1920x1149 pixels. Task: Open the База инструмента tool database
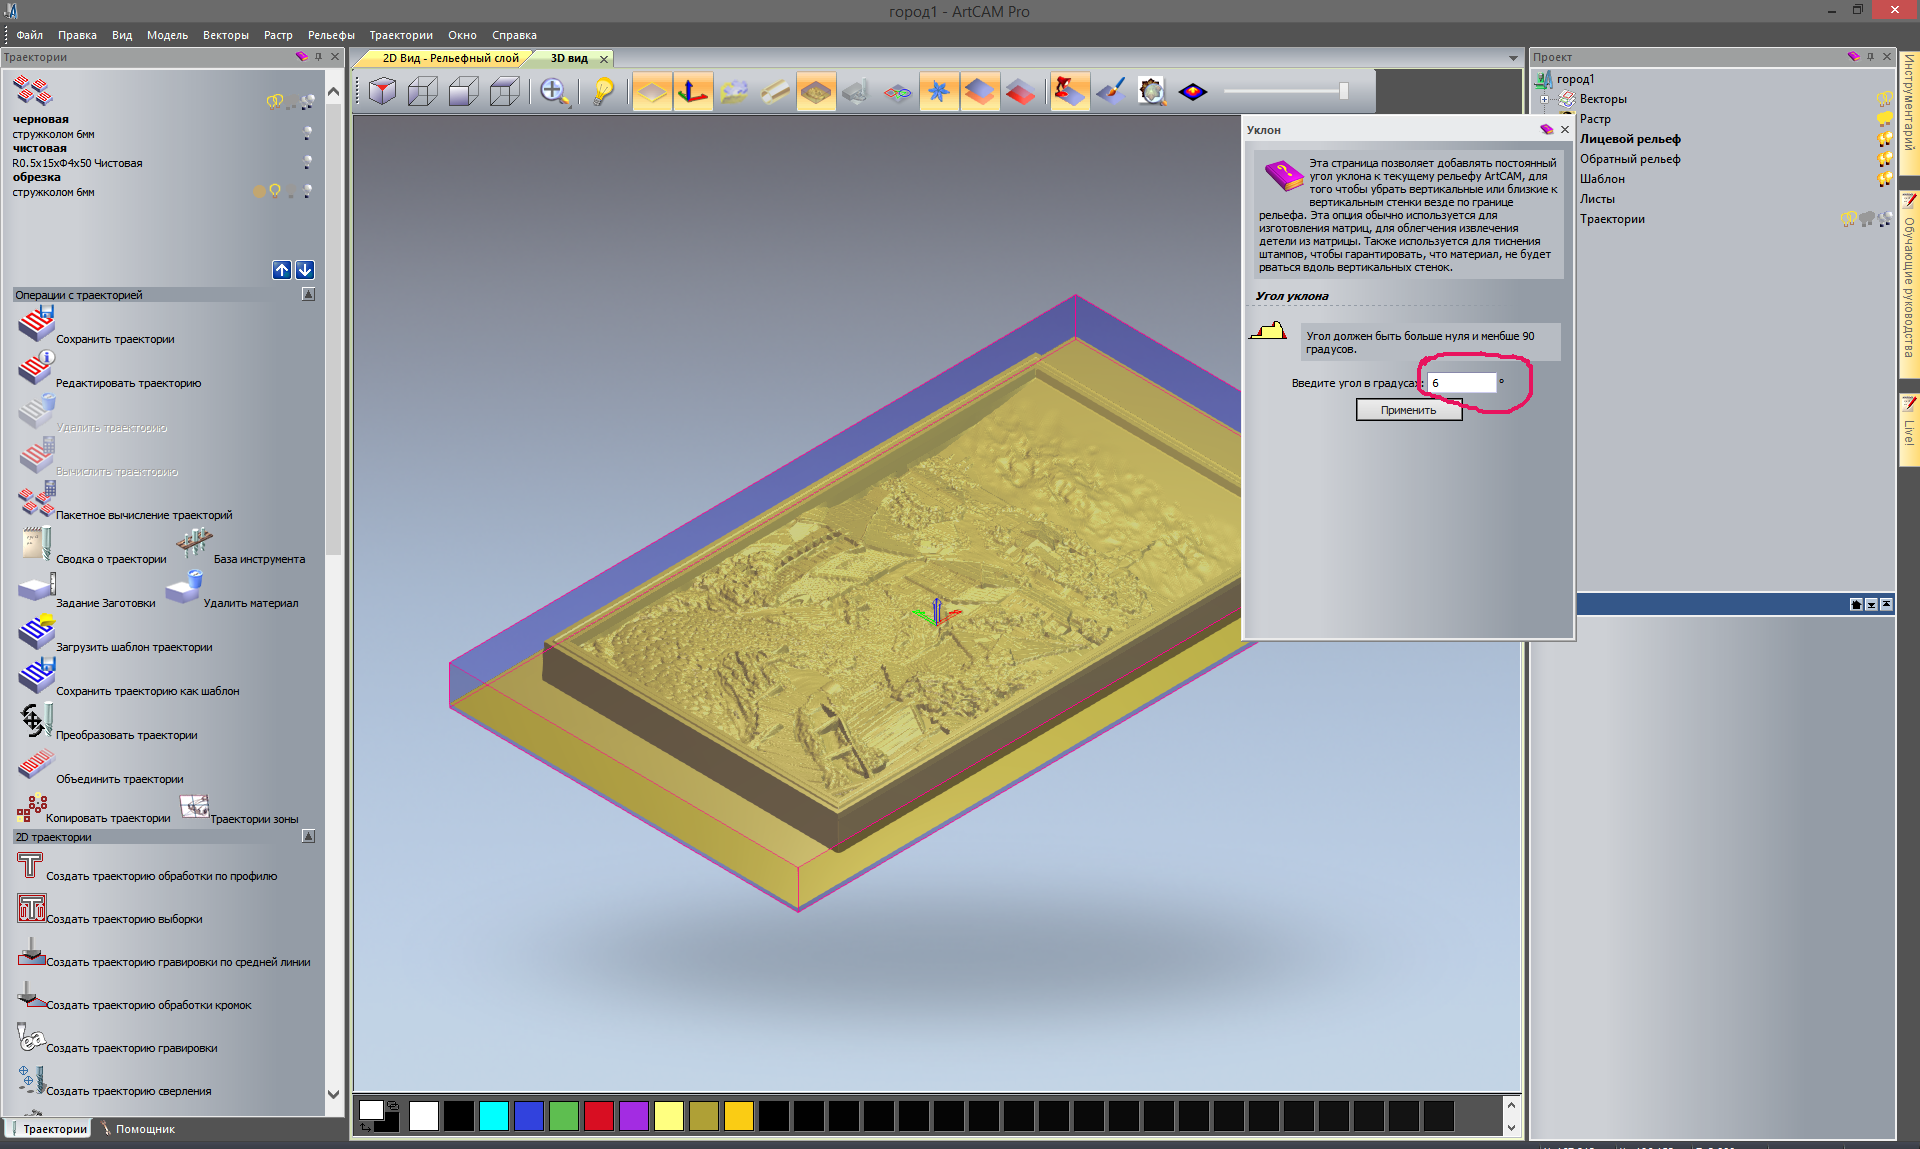point(194,543)
